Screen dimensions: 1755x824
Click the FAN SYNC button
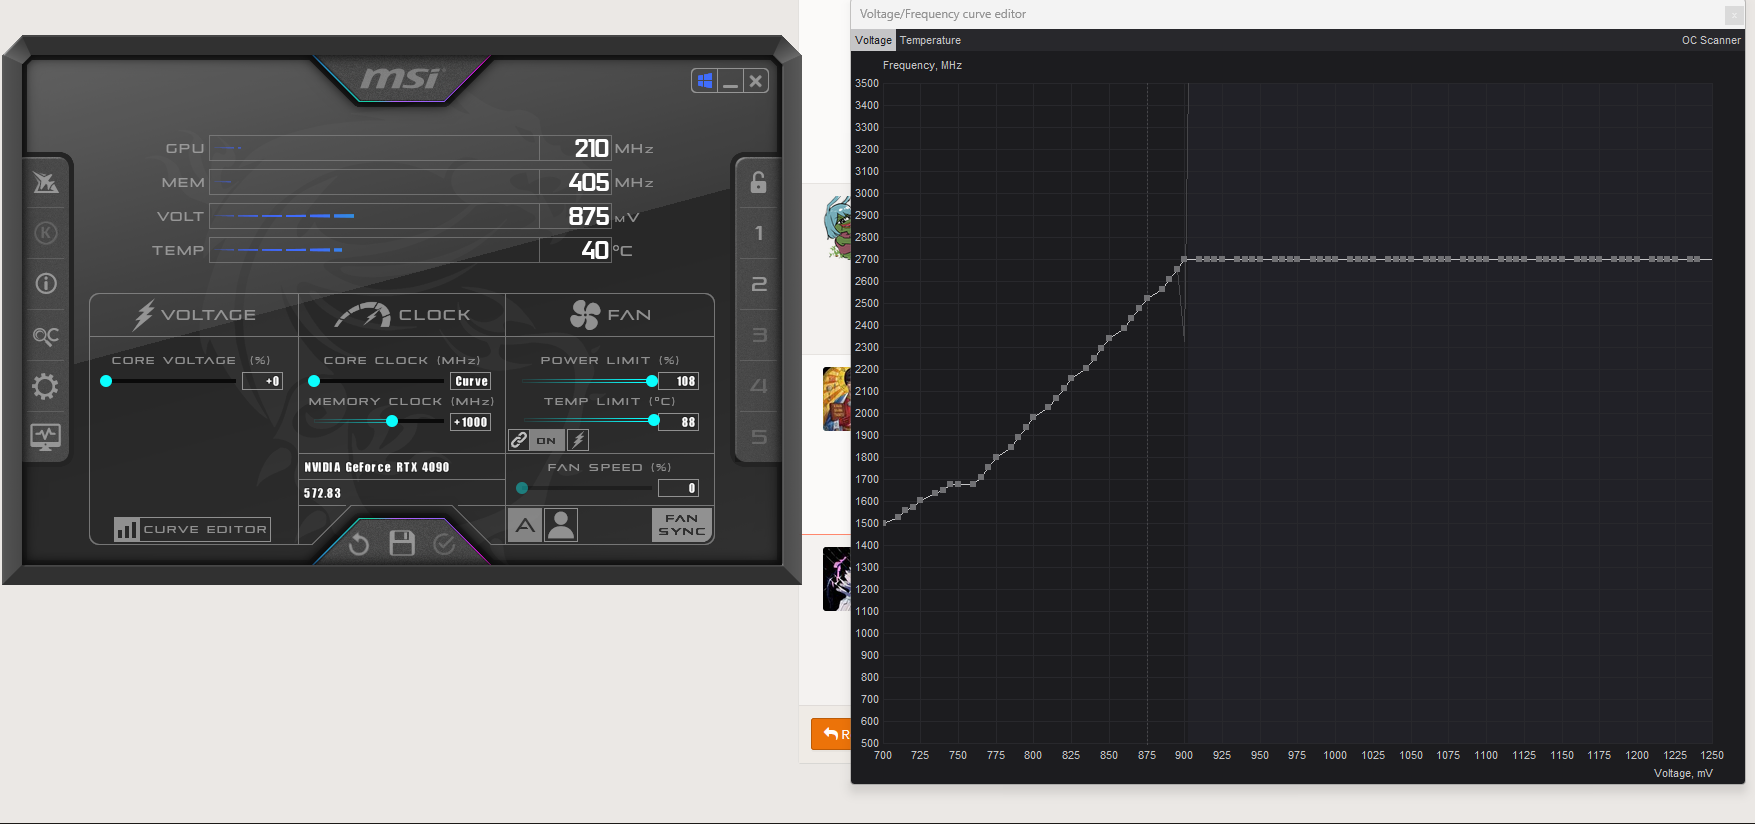tap(682, 525)
